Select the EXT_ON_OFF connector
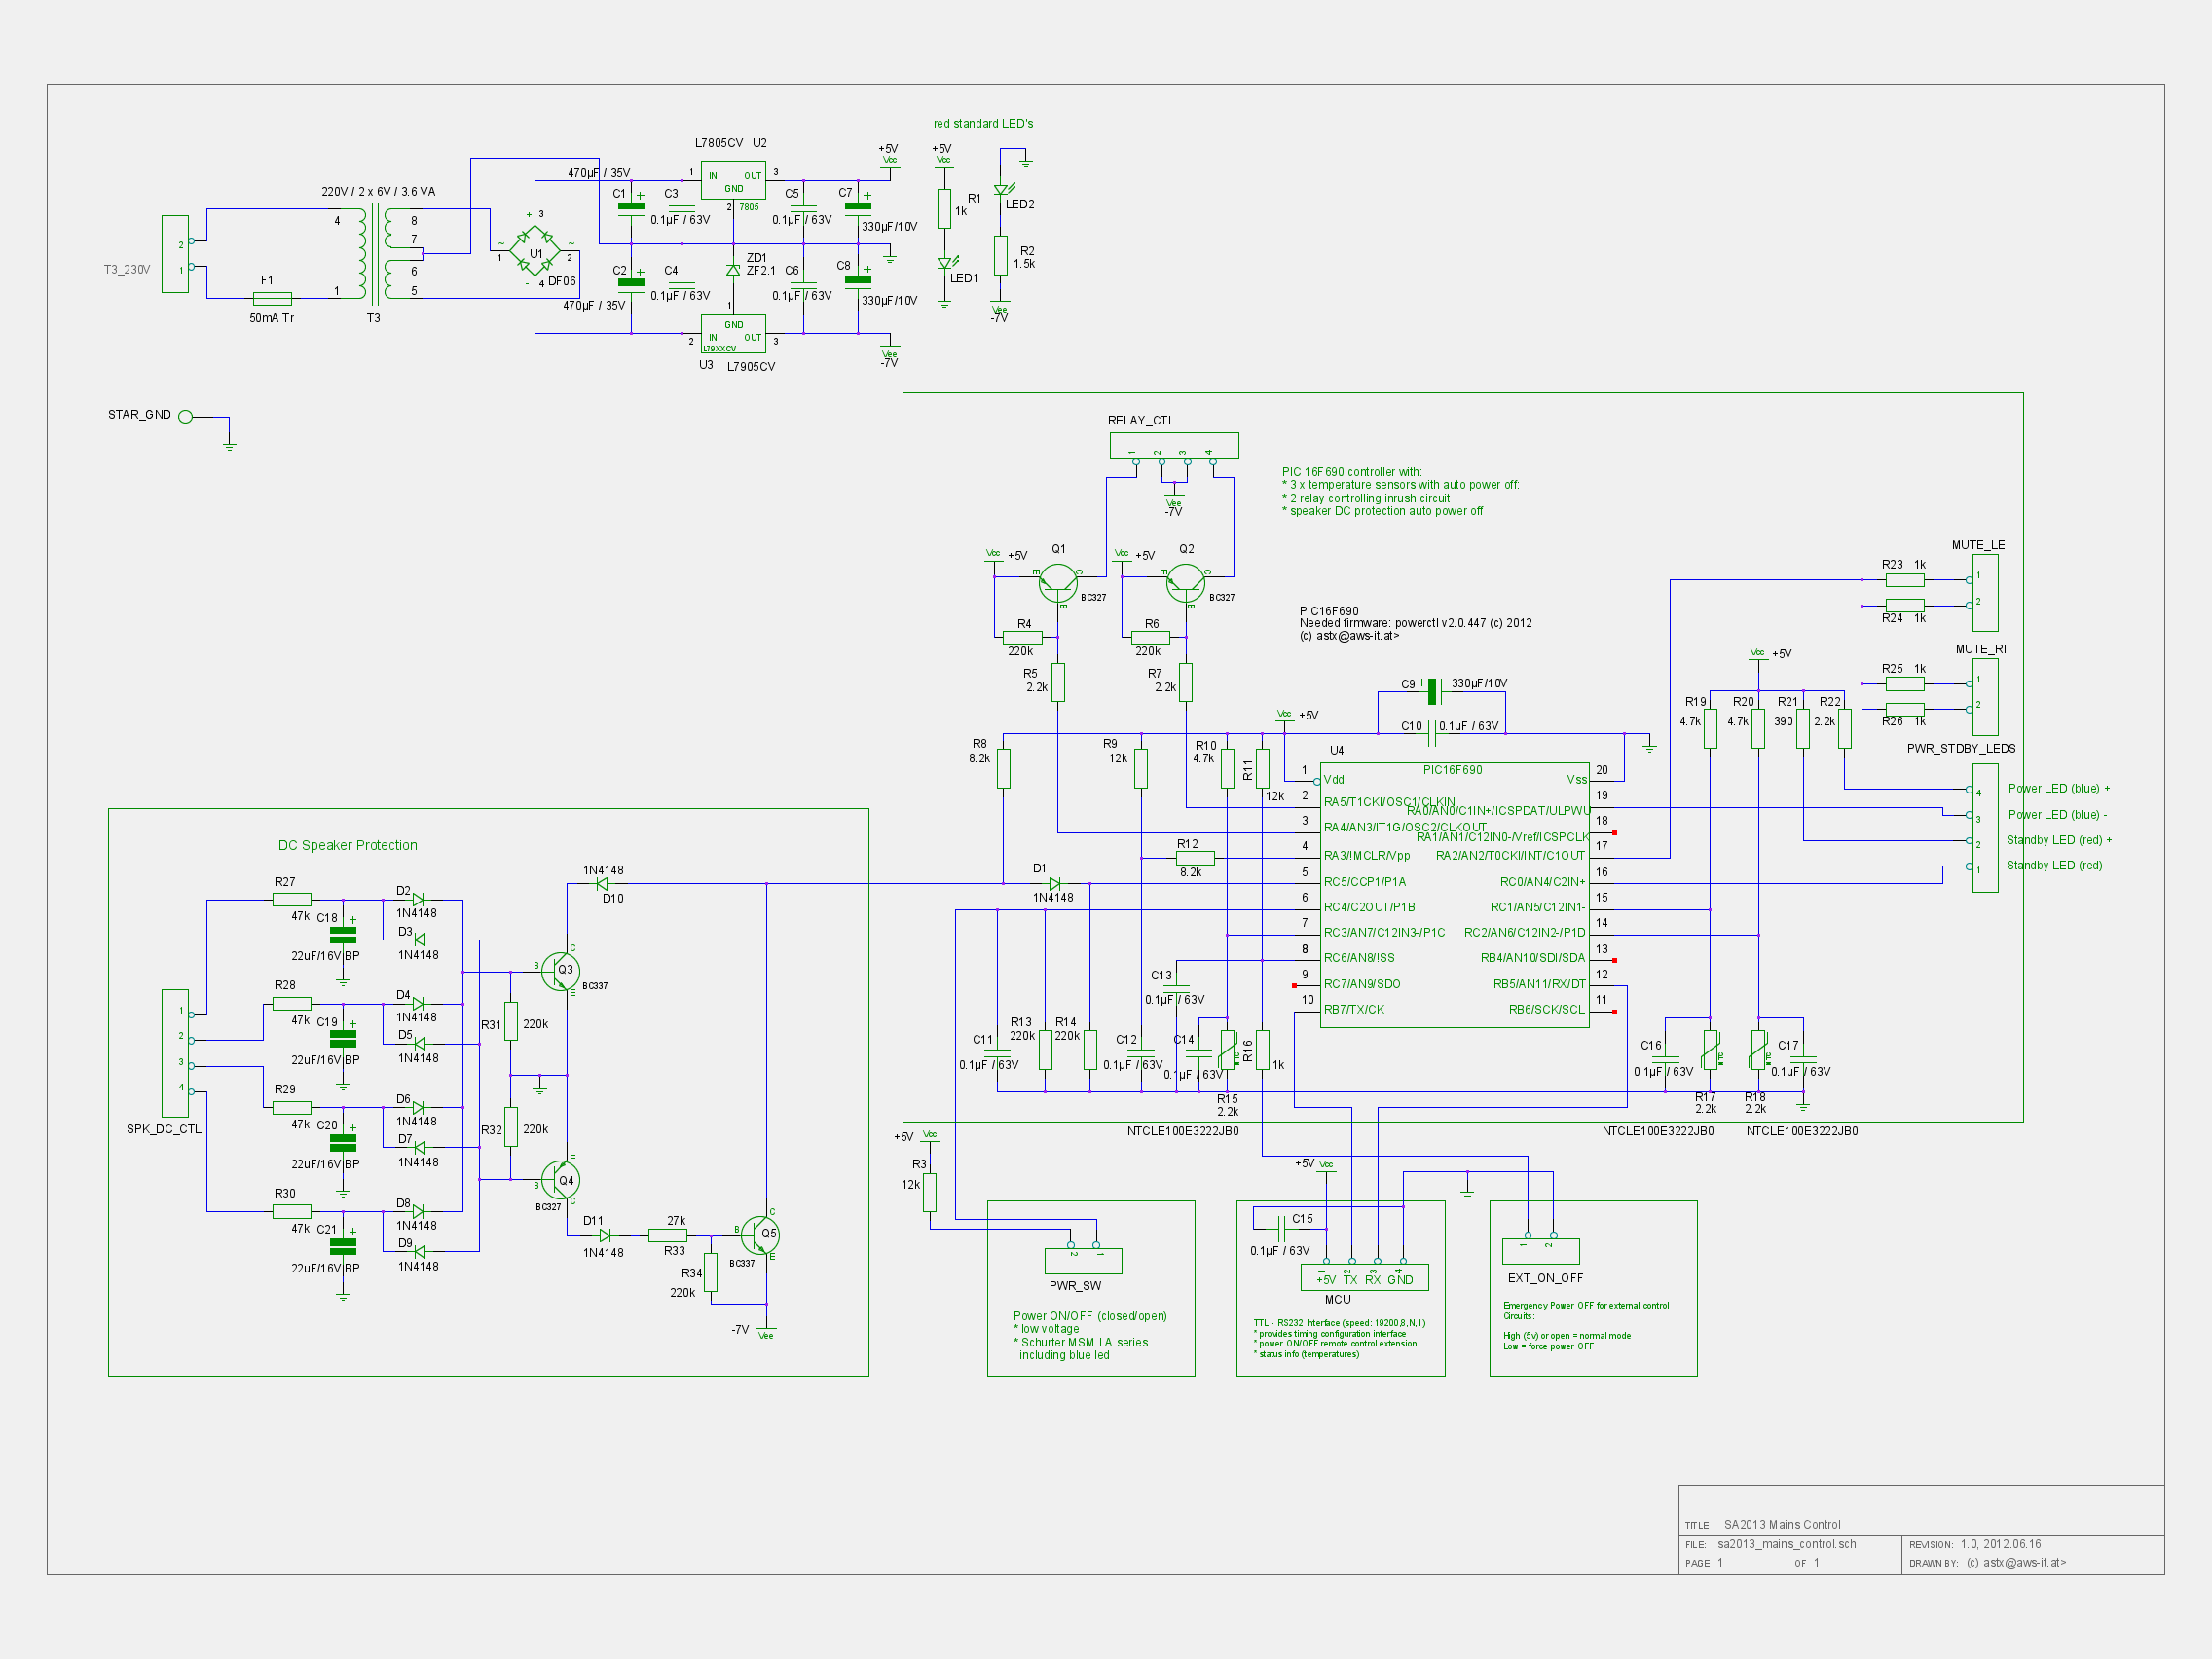Viewport: 2212px width, 1659px height. [1541, 1251]
